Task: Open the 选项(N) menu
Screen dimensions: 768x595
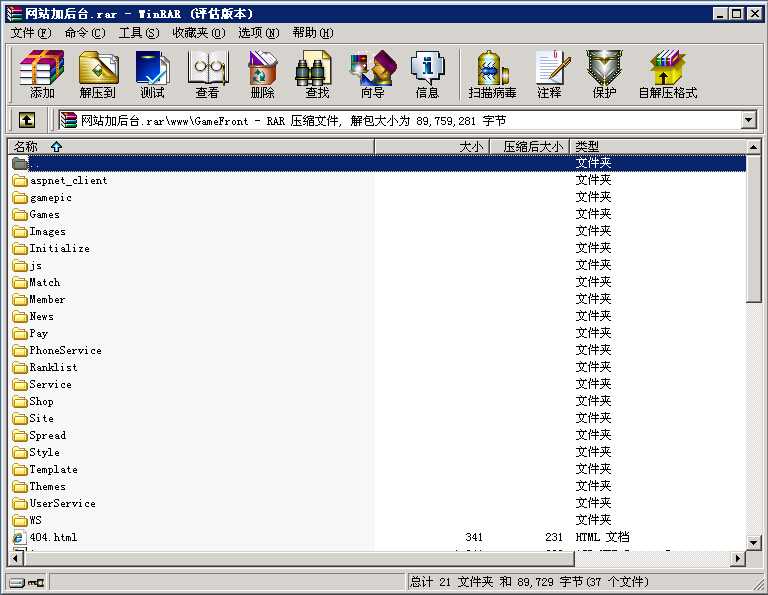Action: pos(258,33)
